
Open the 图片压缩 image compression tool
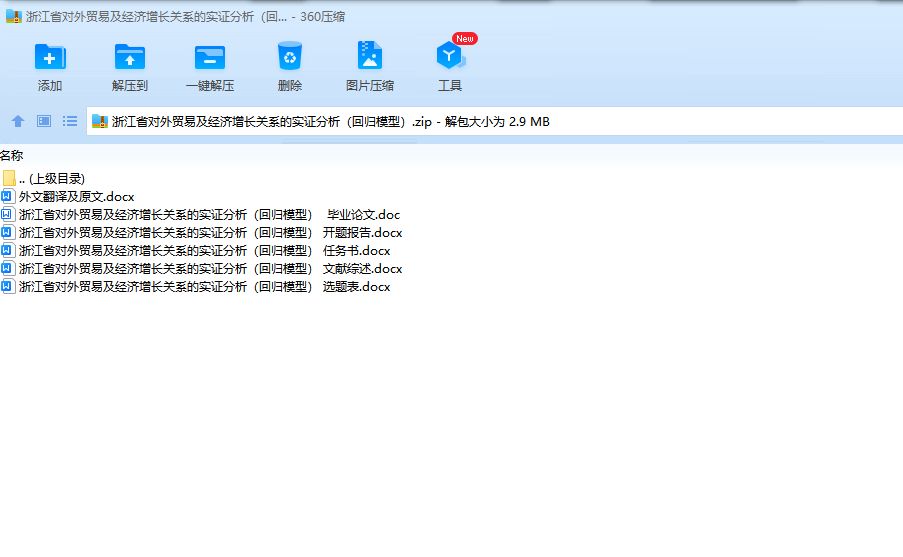(370, 56)
